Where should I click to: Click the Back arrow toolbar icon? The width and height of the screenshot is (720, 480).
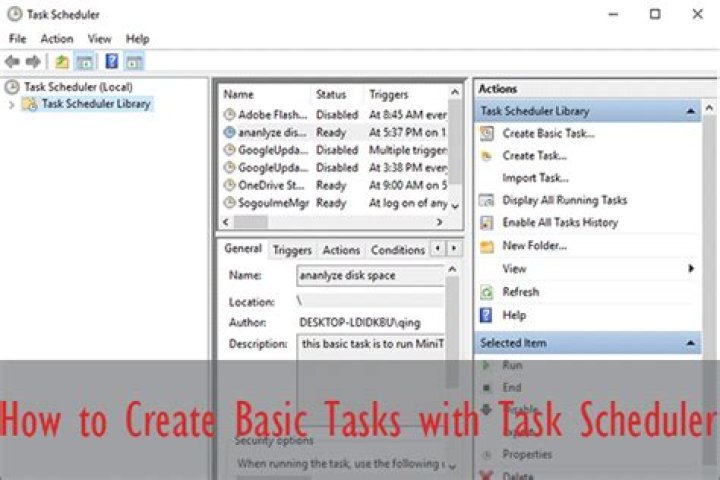(x=12, y=62)
